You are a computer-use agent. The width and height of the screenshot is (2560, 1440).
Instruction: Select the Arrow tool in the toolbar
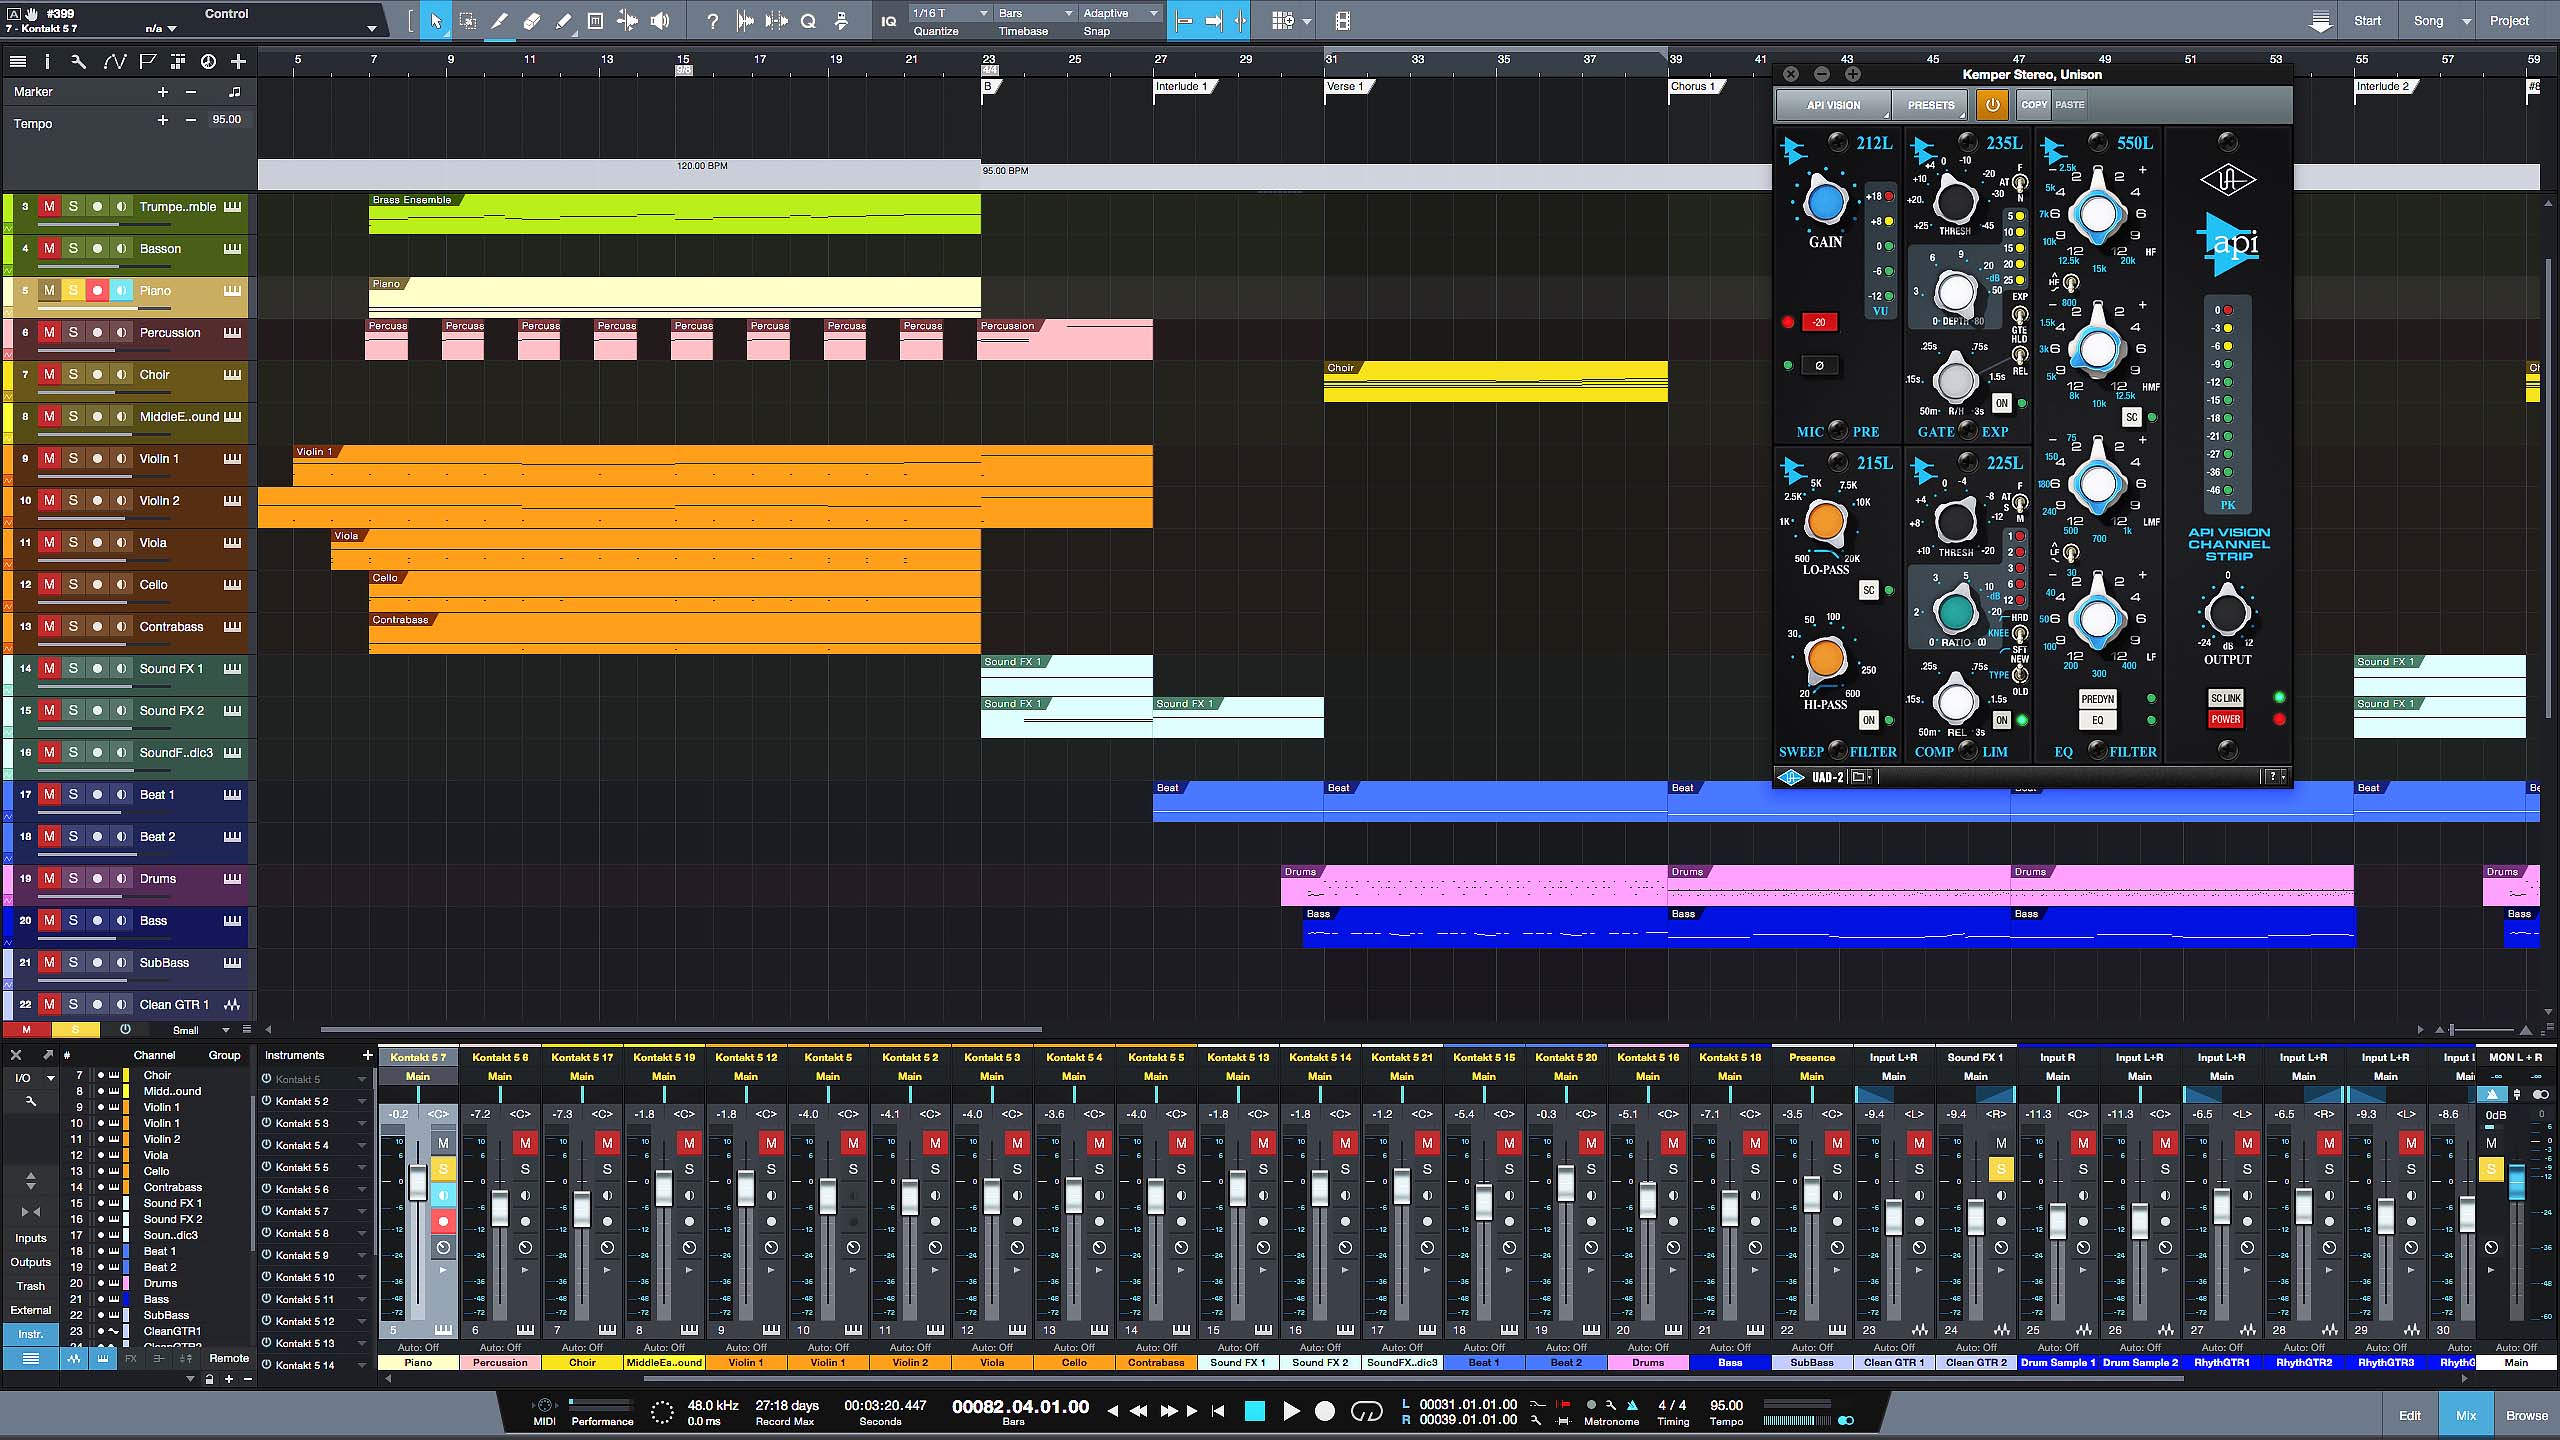click(x=436, y=21)
